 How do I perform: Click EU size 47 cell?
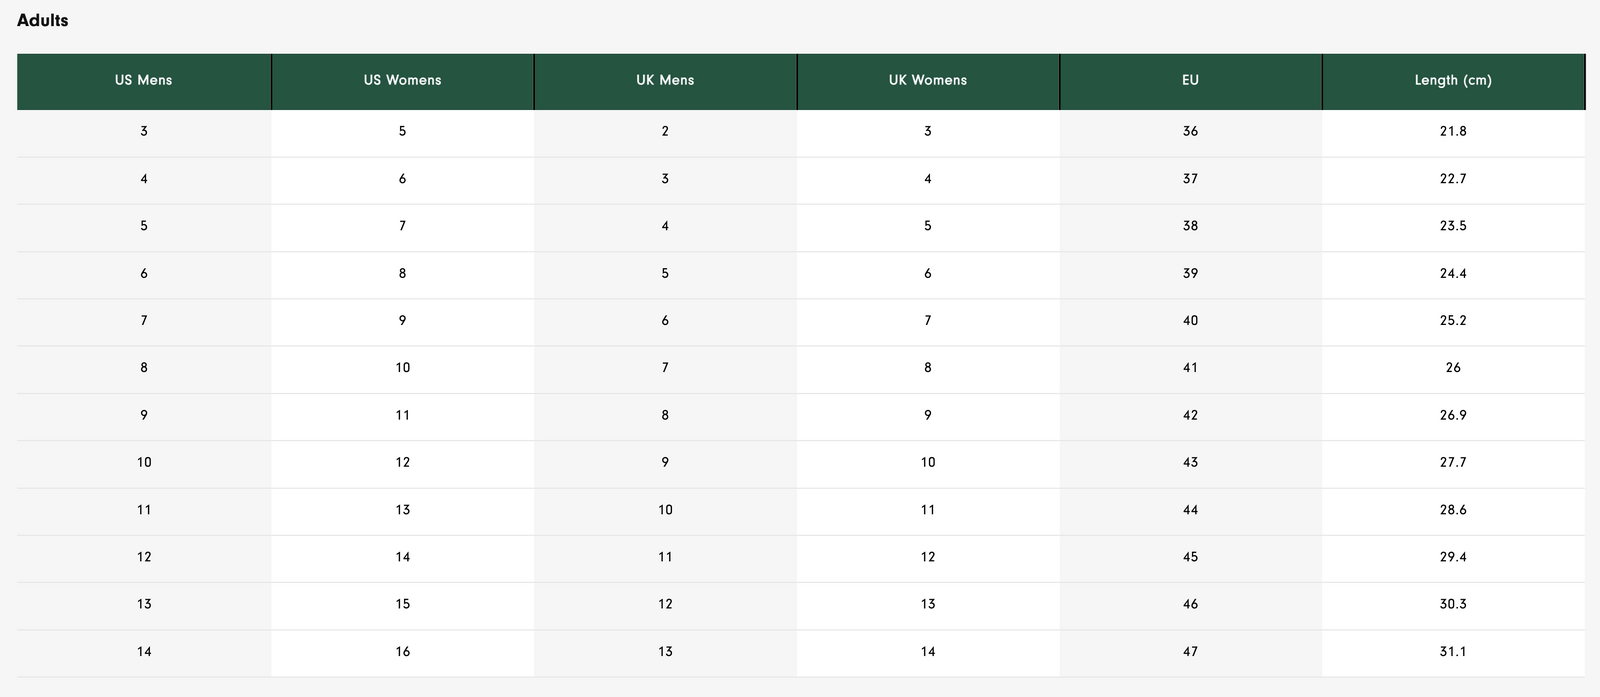pos(1190,652)
